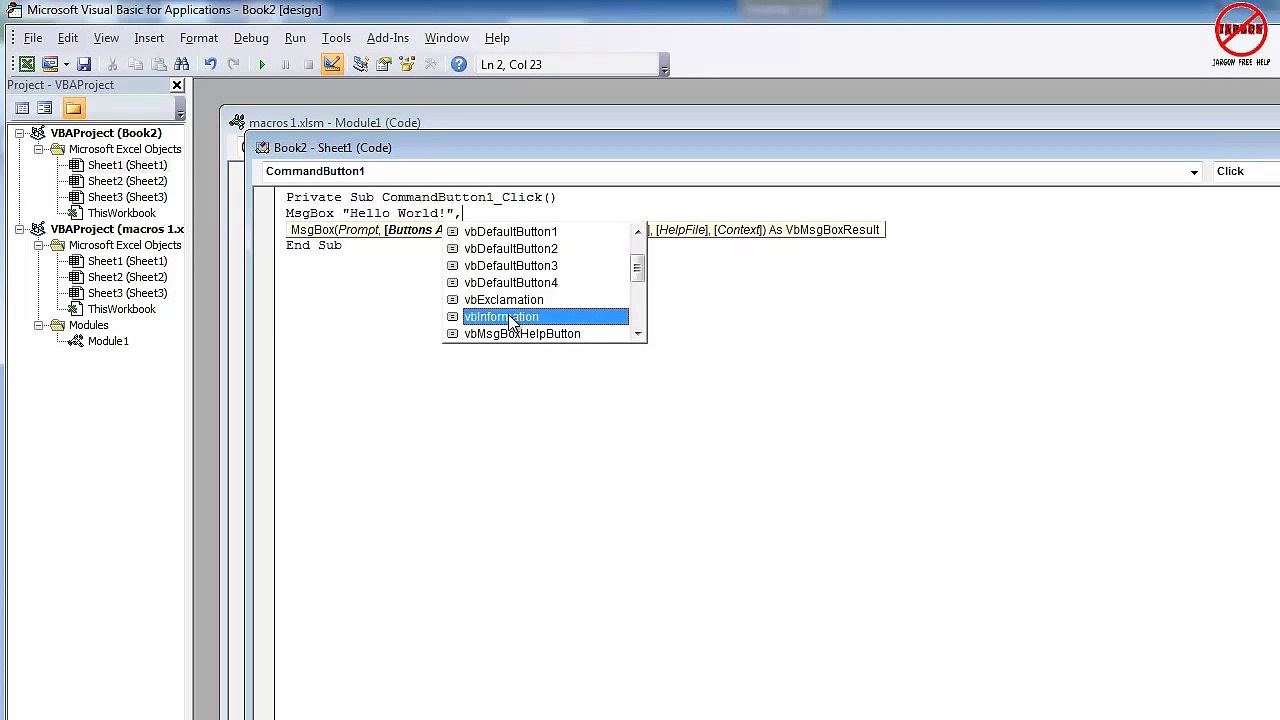This screenshot has width=1280, height=720.
Task: Click the Break pause icon
Action: pyautogui.click(x=285, y=64)
